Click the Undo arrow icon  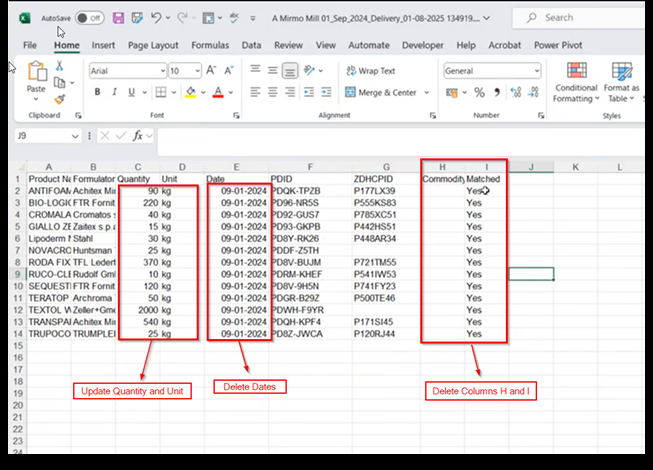[x=156, y=18]
